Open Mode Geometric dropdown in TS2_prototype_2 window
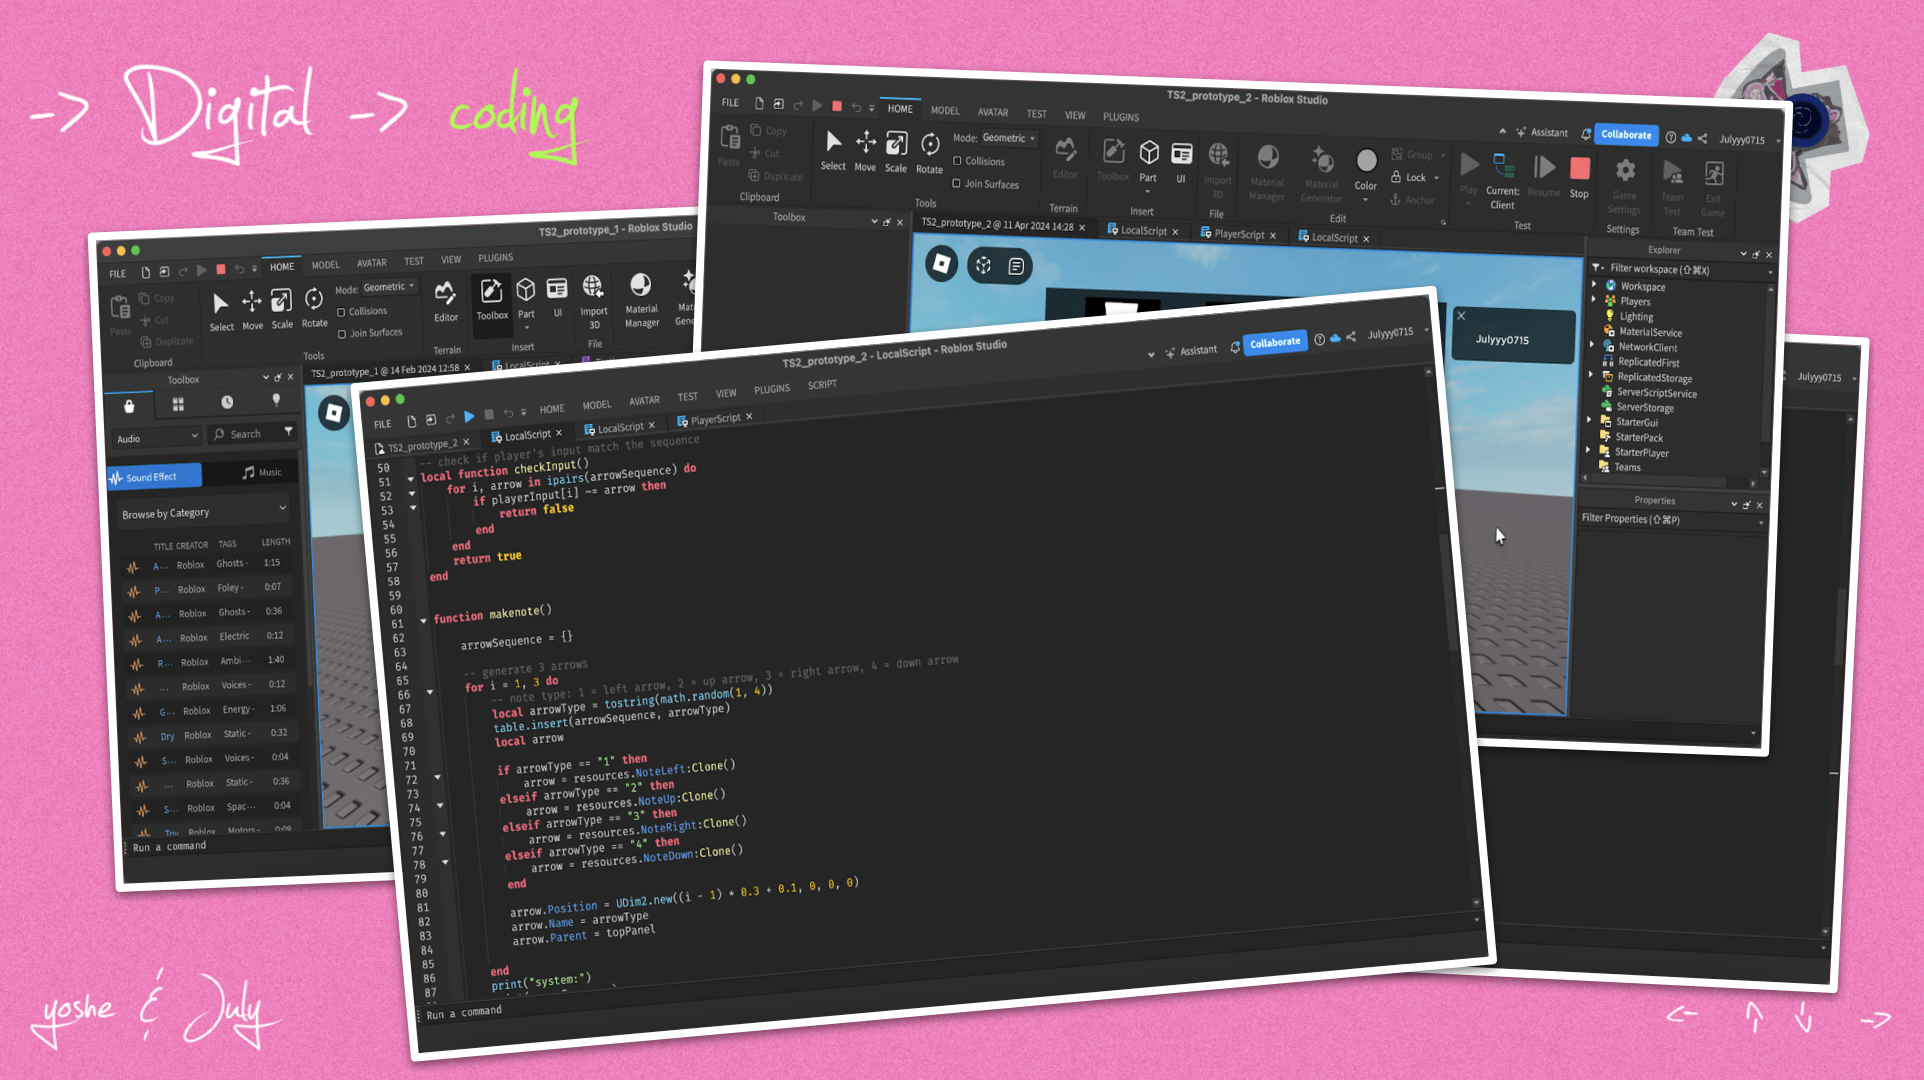Viewport: 1924px width, 1080px height. [x=1008, y=138]
